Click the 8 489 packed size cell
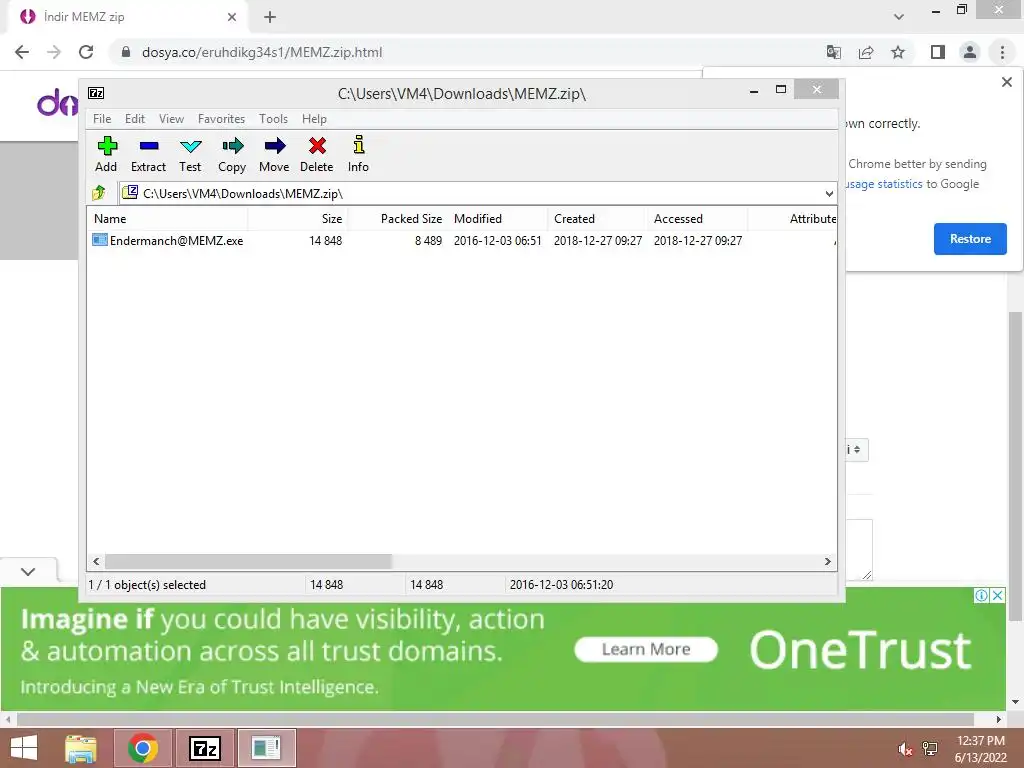Viewport: 1024px width, 768px height. (428, 240)
